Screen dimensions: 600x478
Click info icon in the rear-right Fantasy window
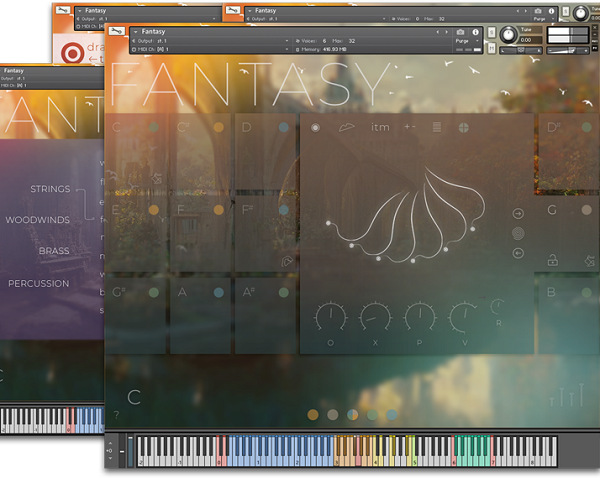(551, 11)
